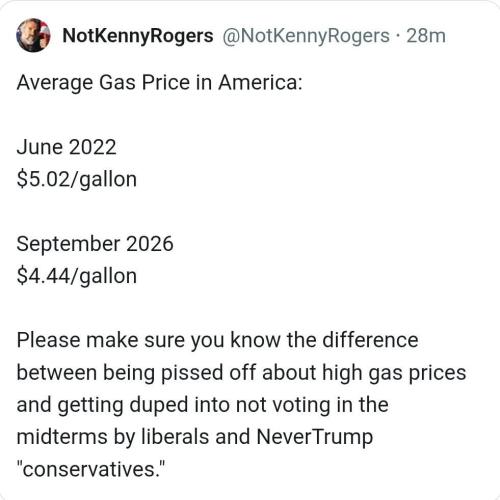The height and width of the screenshot is (500, 500).
Task: Click the words 'high gas prices'
Action: 394,373
